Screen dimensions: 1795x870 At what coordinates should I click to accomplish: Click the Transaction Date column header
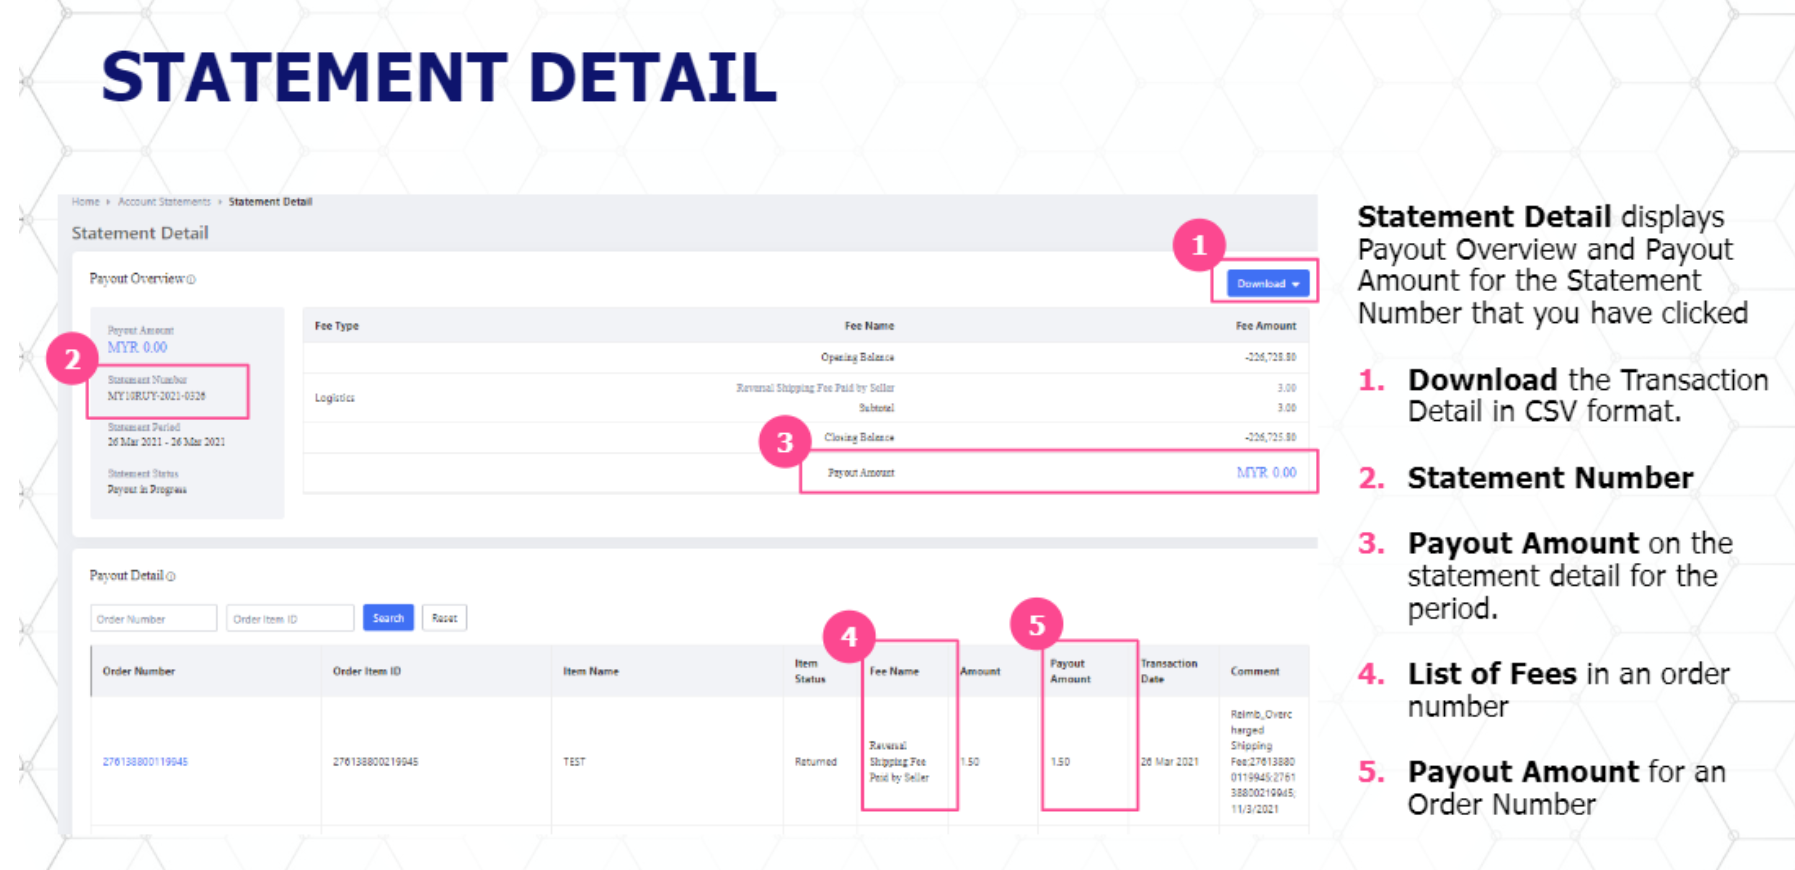(x=1170, y=670)
